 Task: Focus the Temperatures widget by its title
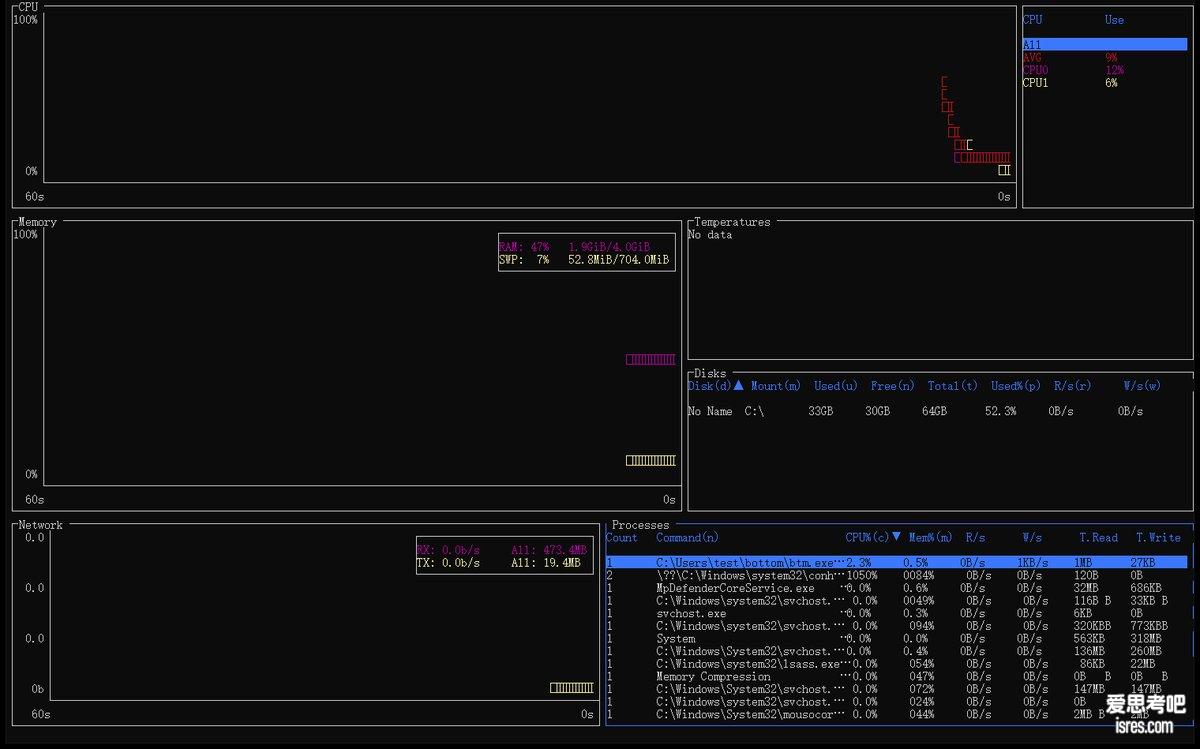[732, 222]
